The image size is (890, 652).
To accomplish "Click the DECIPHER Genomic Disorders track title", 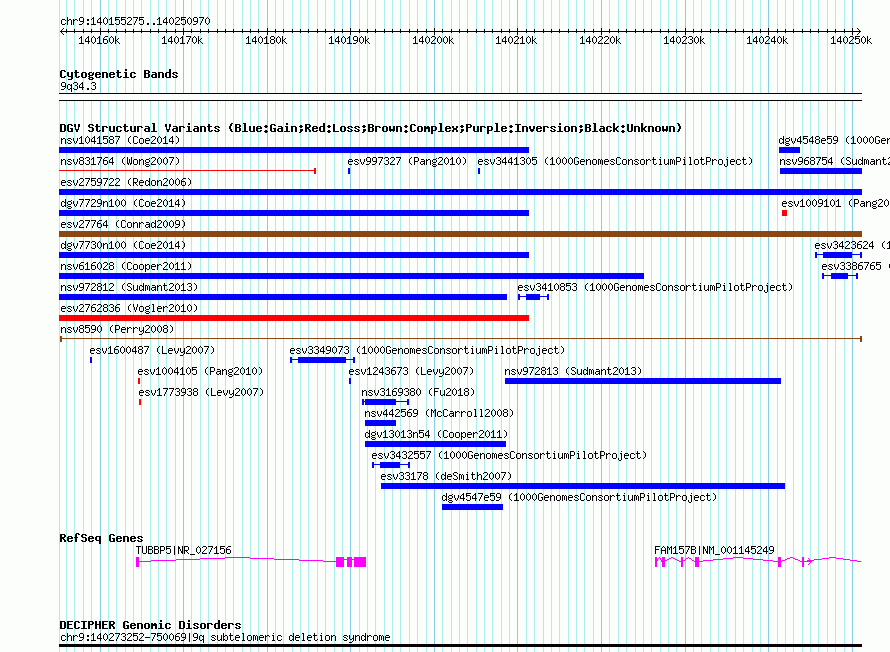I will (150, 625).
